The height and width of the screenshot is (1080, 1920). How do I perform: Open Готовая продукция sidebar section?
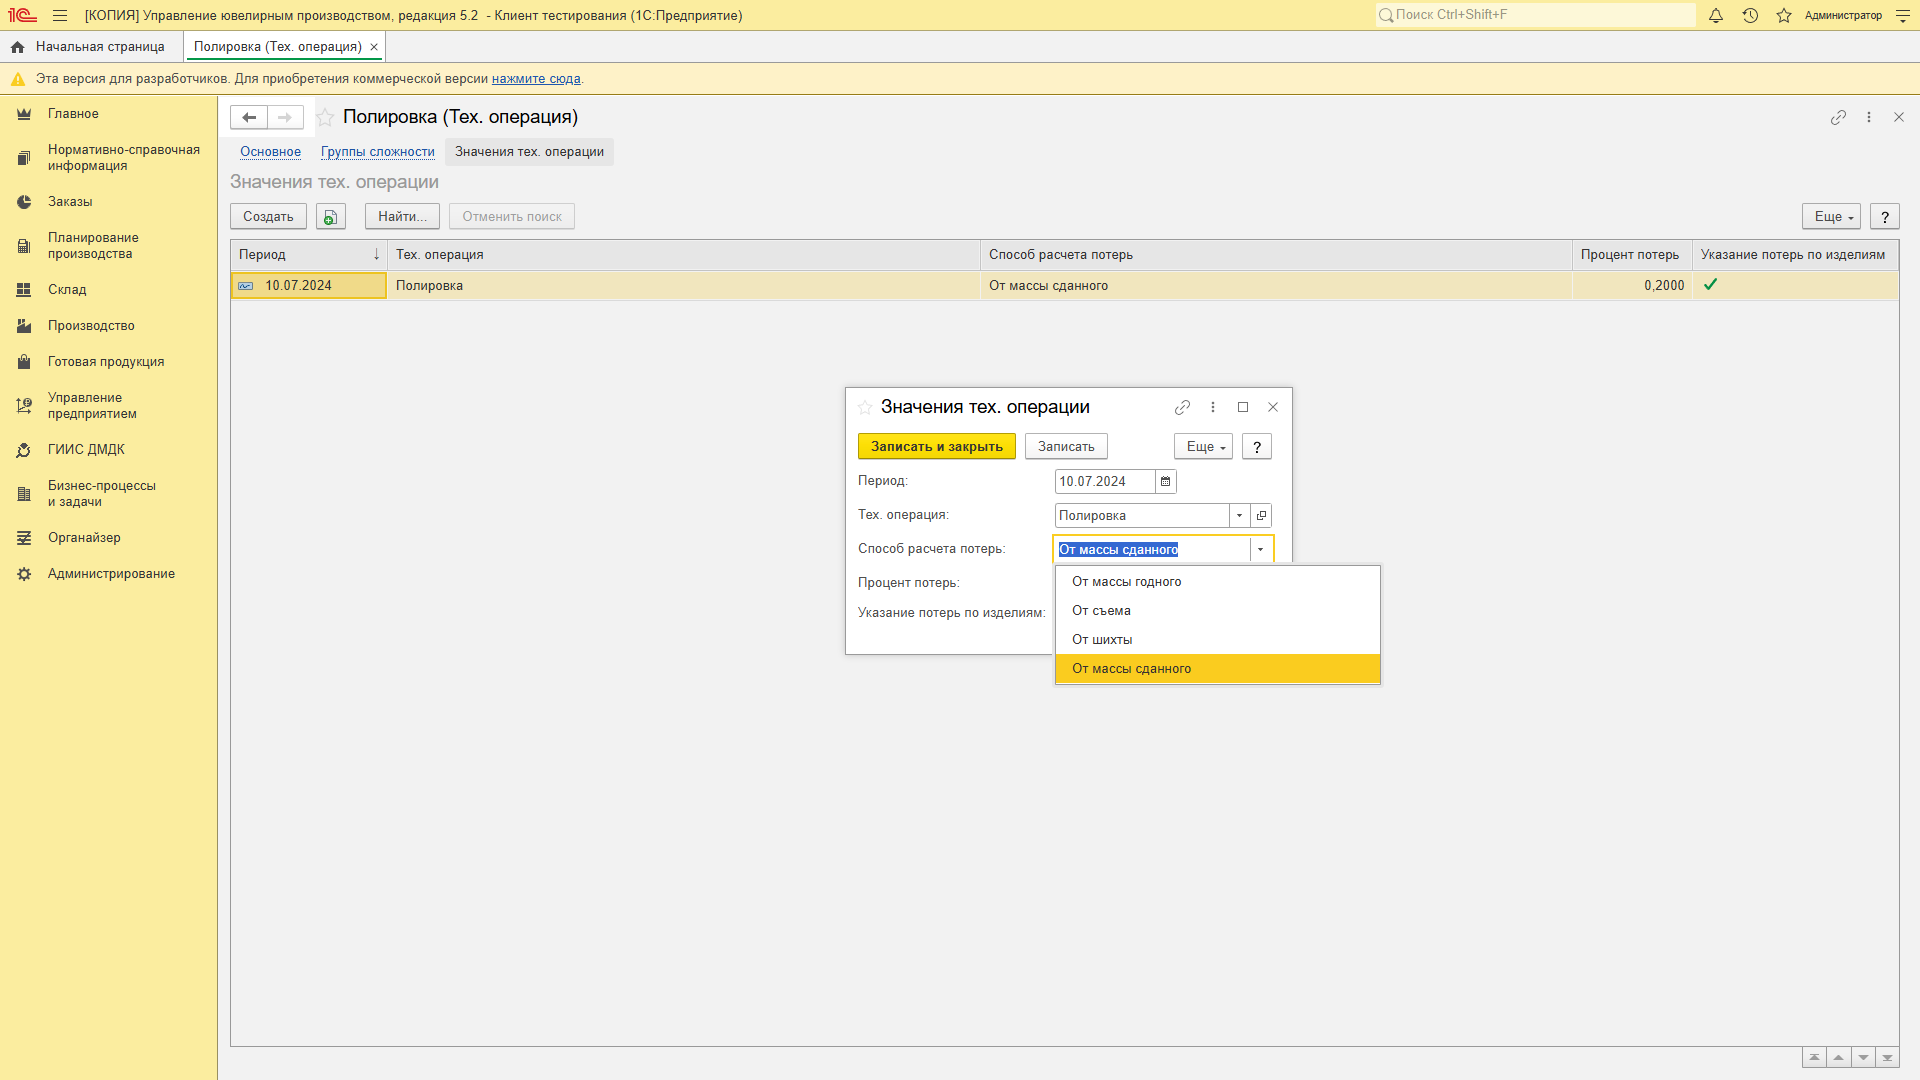click(106, 362)
